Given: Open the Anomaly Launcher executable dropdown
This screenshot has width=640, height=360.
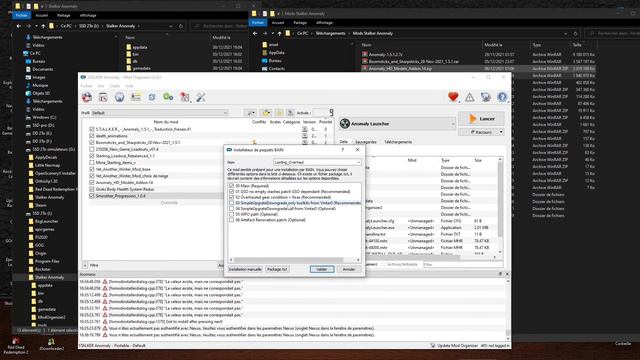Looking at the screenshot, I should [397, 124].
